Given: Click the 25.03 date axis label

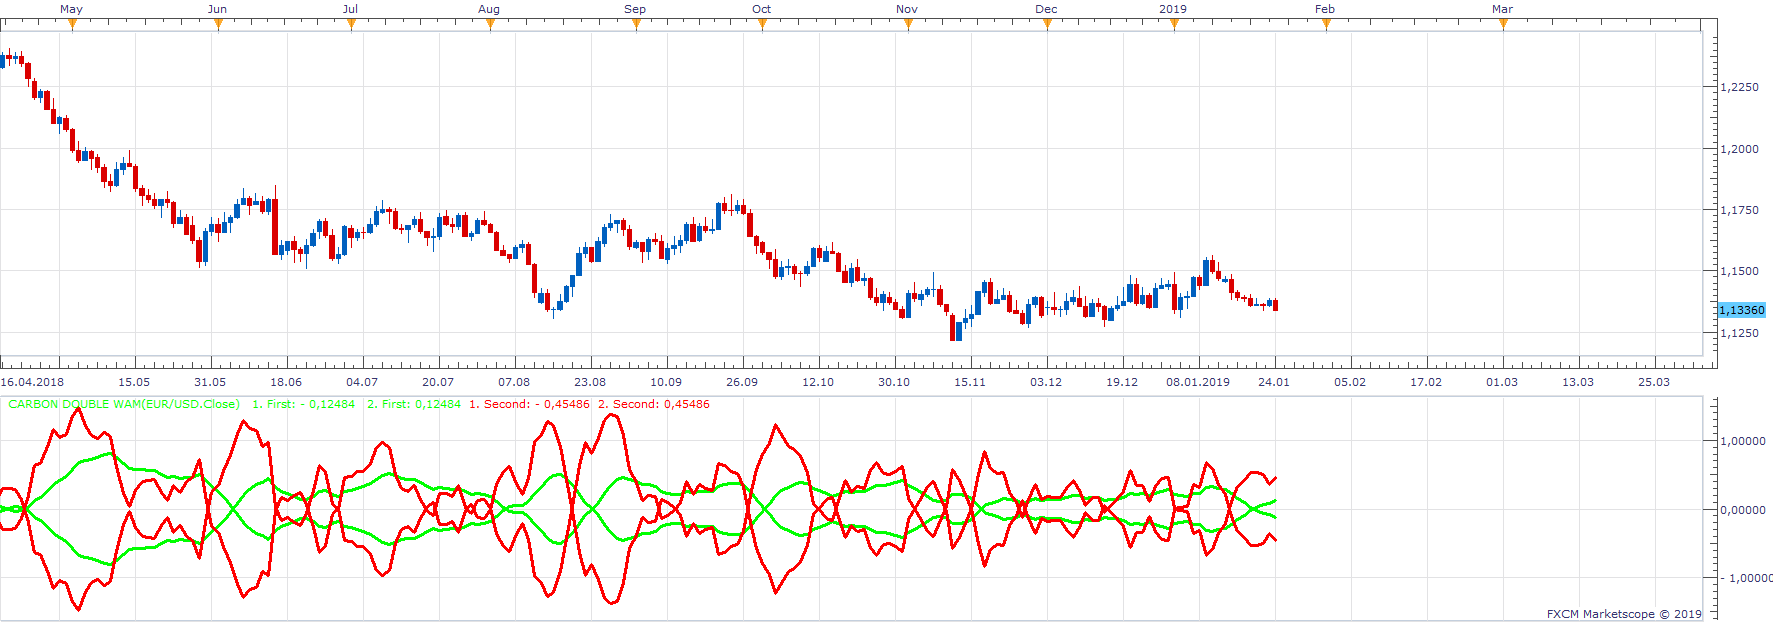Looking at the screenshot, I should [x=1654, y=382].
